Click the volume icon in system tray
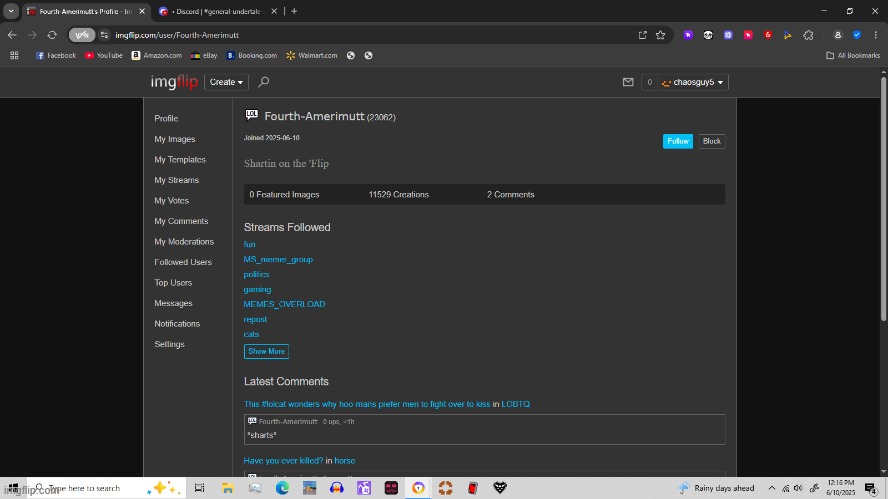 (x=799, y=488)
